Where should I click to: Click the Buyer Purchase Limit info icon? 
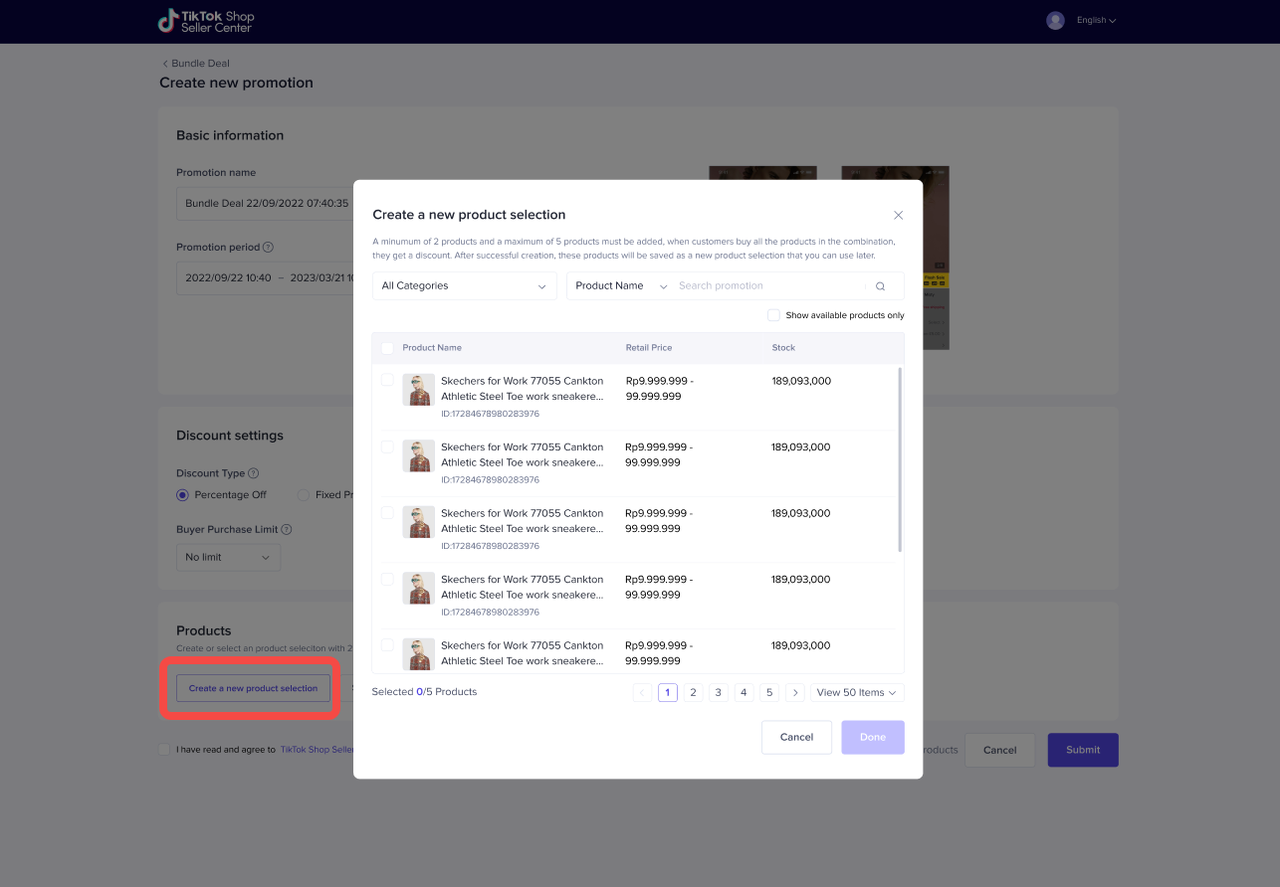pos(286,529)
